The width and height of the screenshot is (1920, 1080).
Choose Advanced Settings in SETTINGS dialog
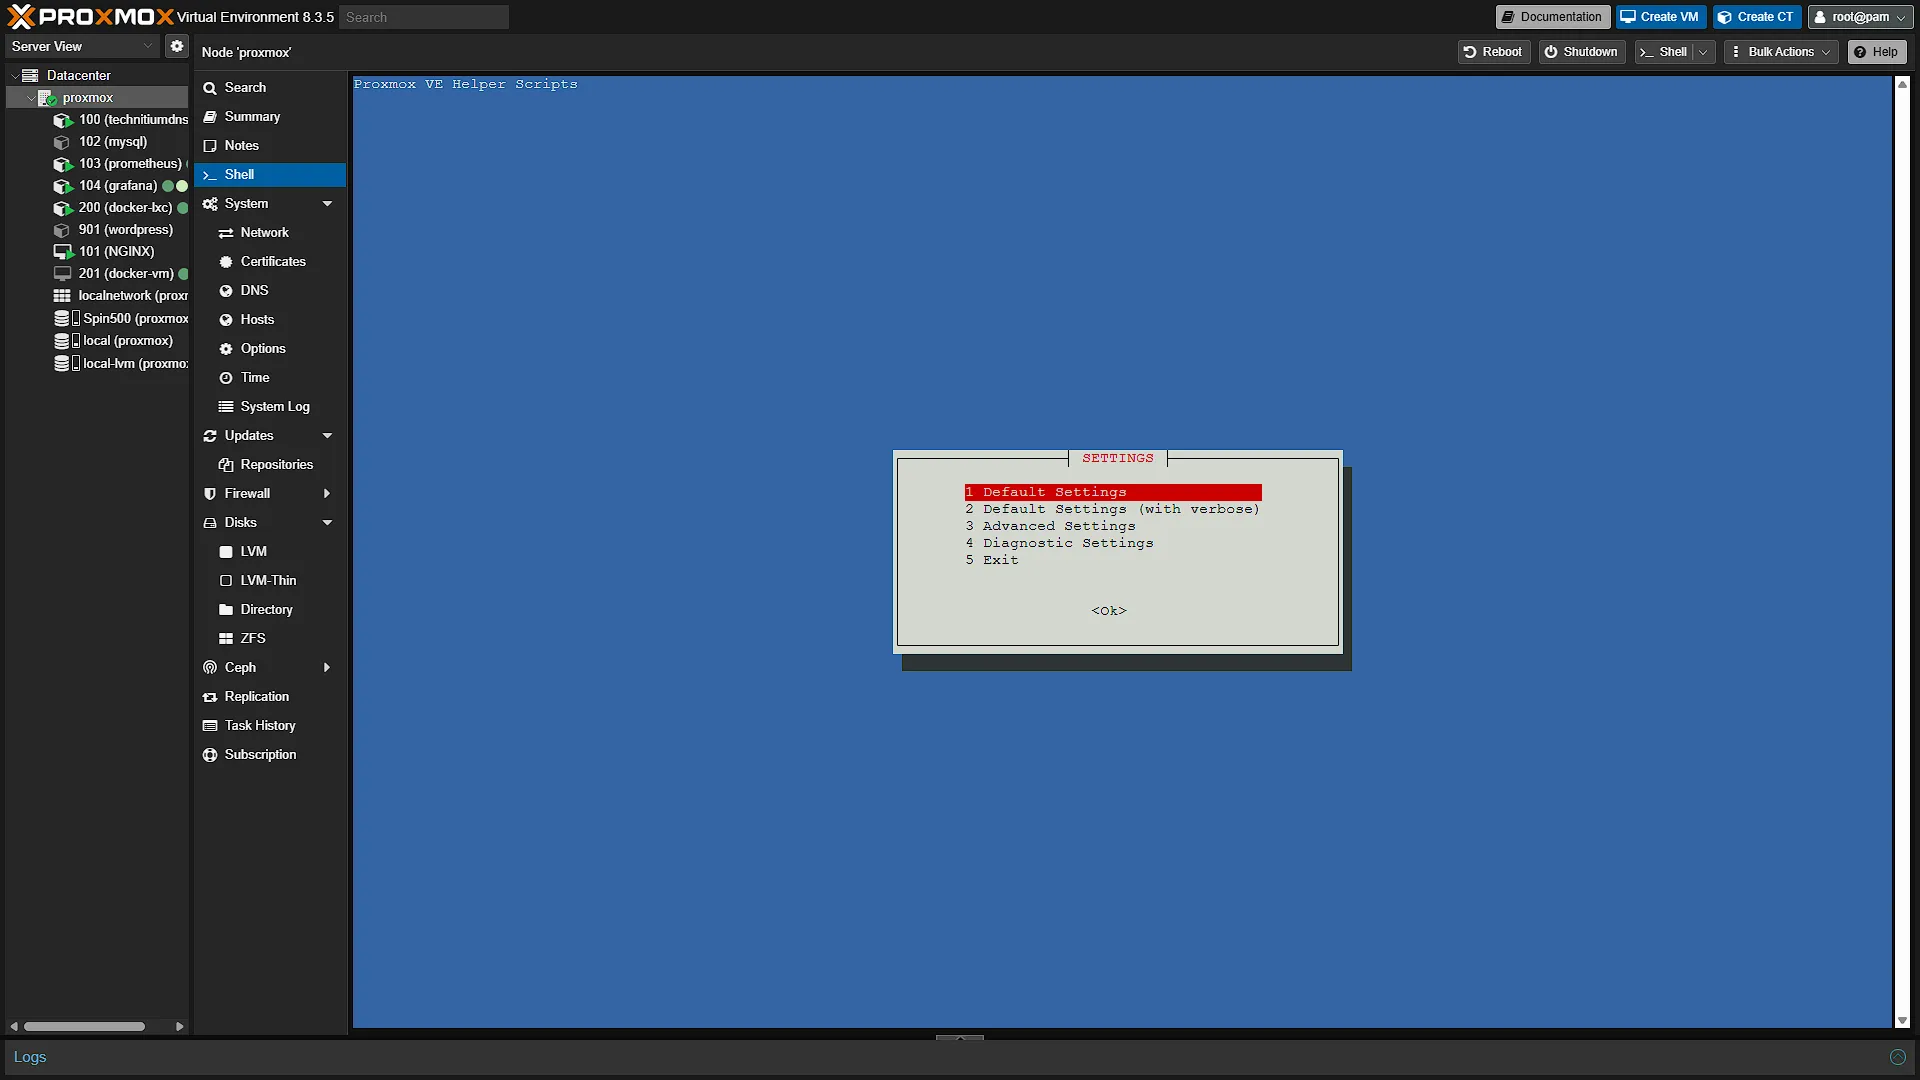click(x=1051, y=526)
